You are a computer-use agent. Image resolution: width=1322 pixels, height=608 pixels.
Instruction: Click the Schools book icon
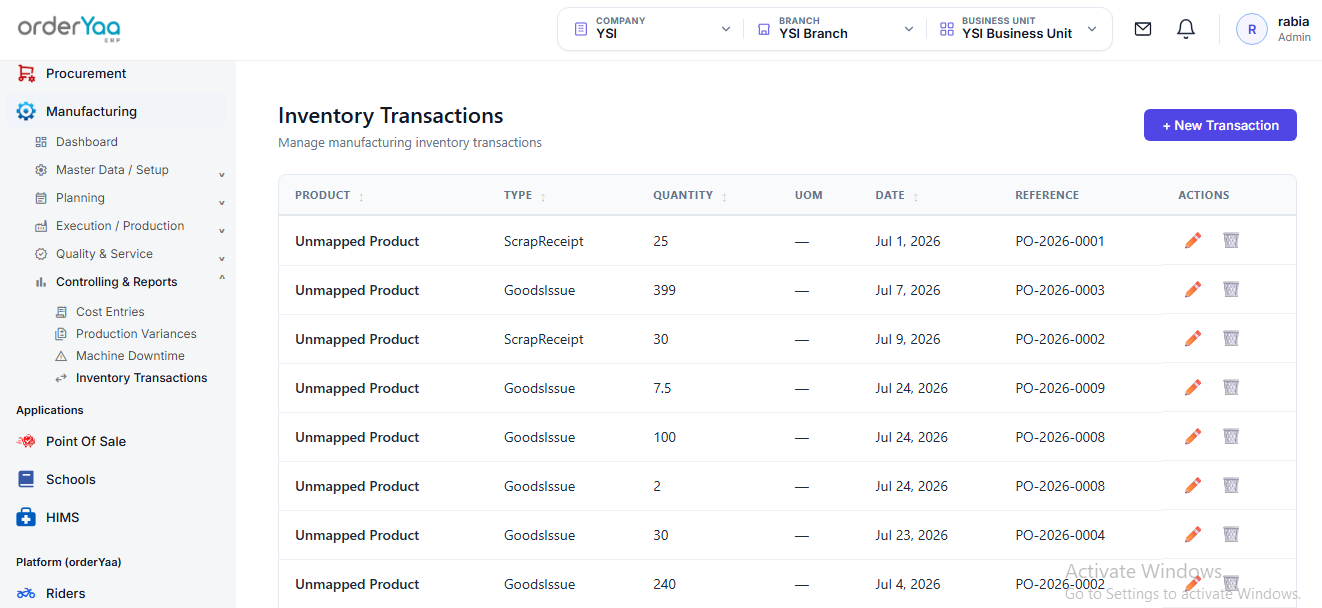tap(26, 479)
